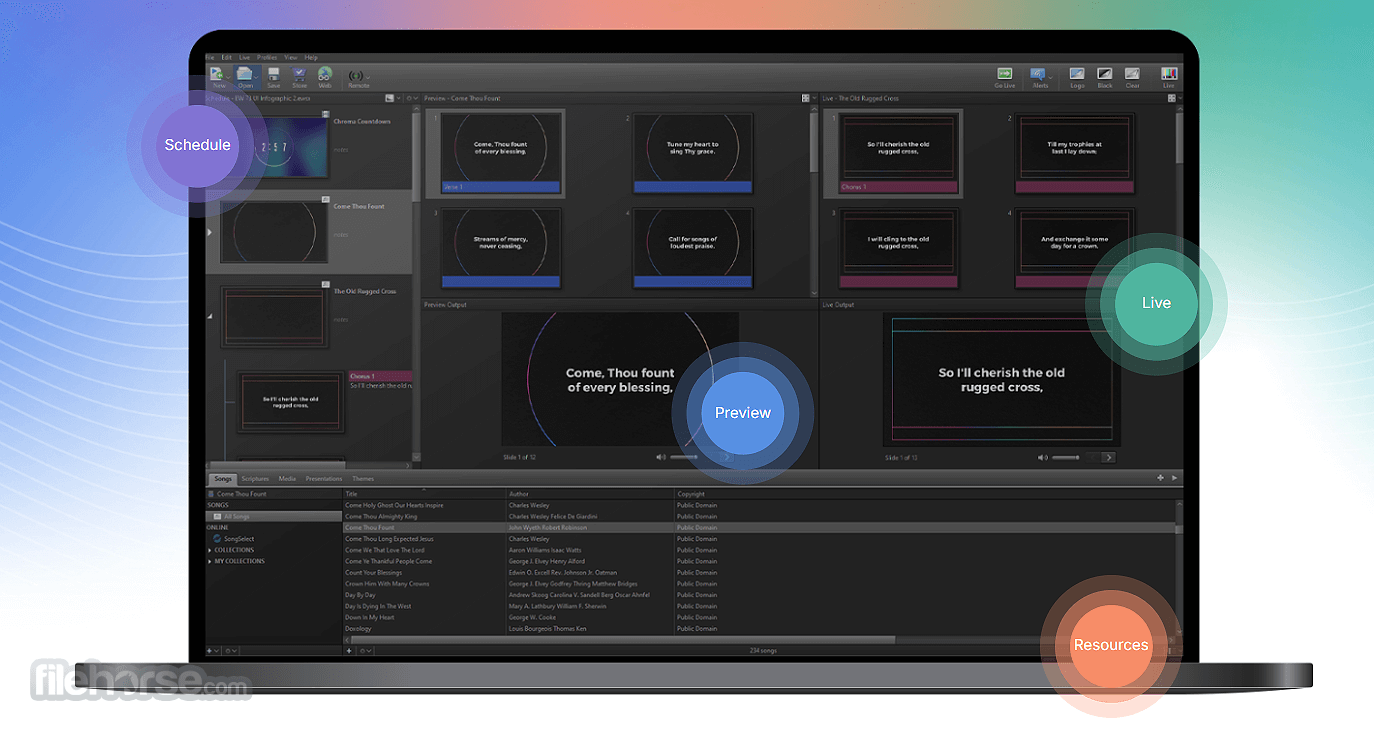The width and height of the screenshot is (1374, 731).
Task: Select All Songs in the library tree
Action: click(x=274, y=516)
